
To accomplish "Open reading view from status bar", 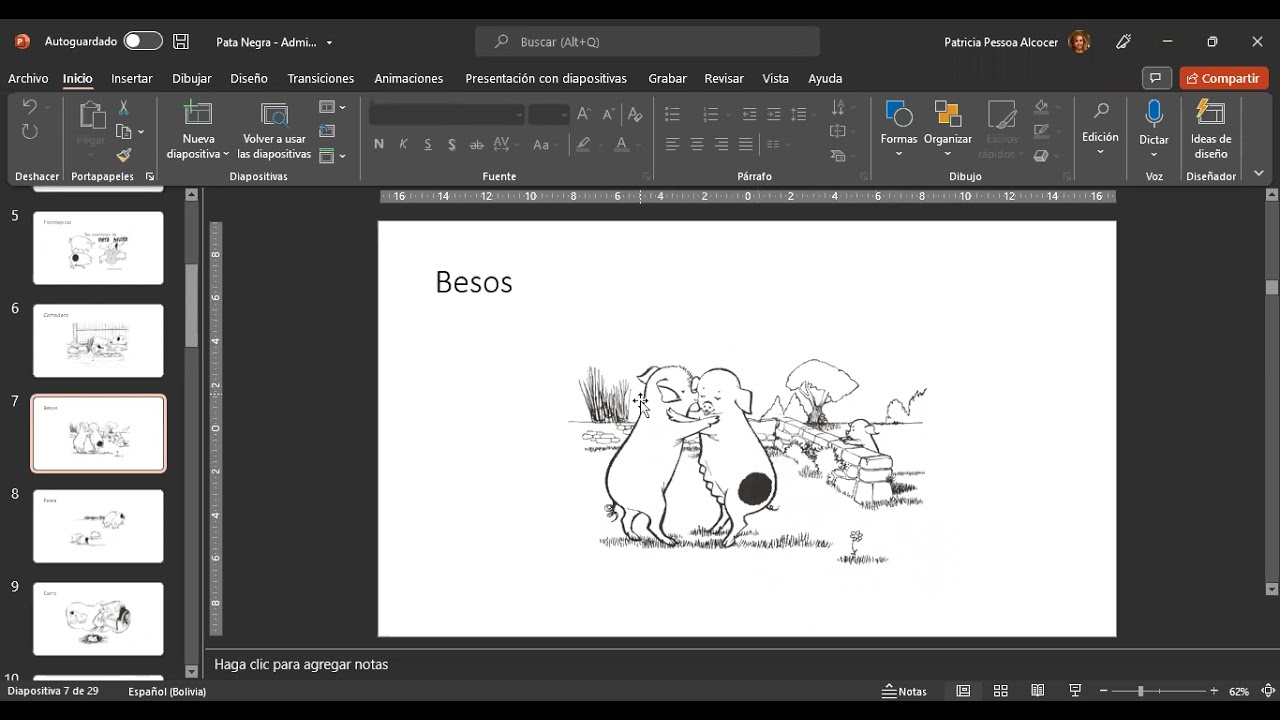I will tap(1038, 691).
